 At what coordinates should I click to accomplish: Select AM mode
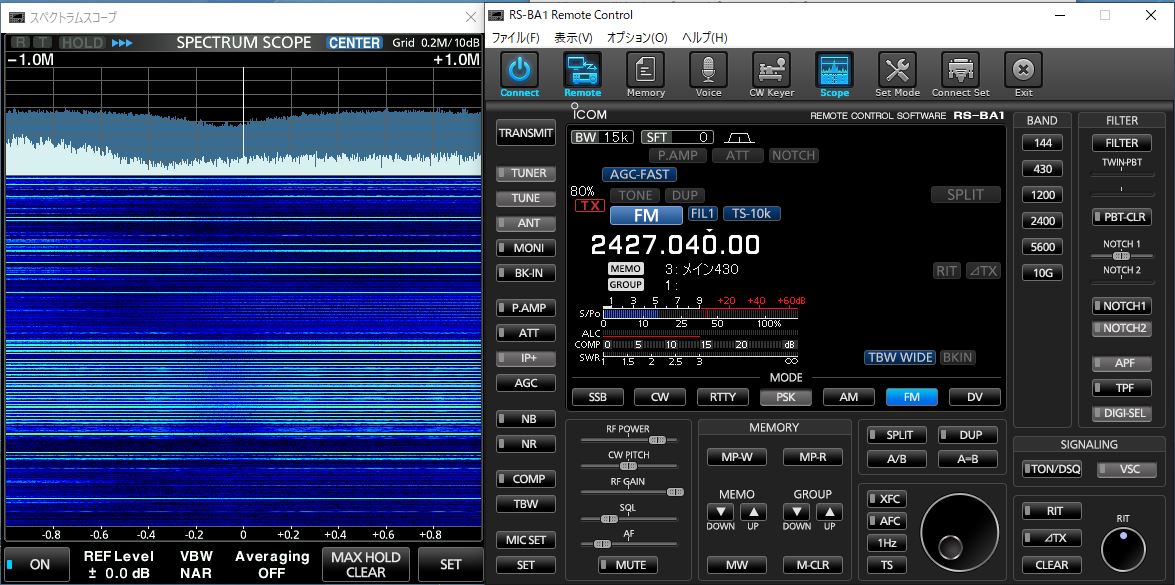[x=849, y=397]
